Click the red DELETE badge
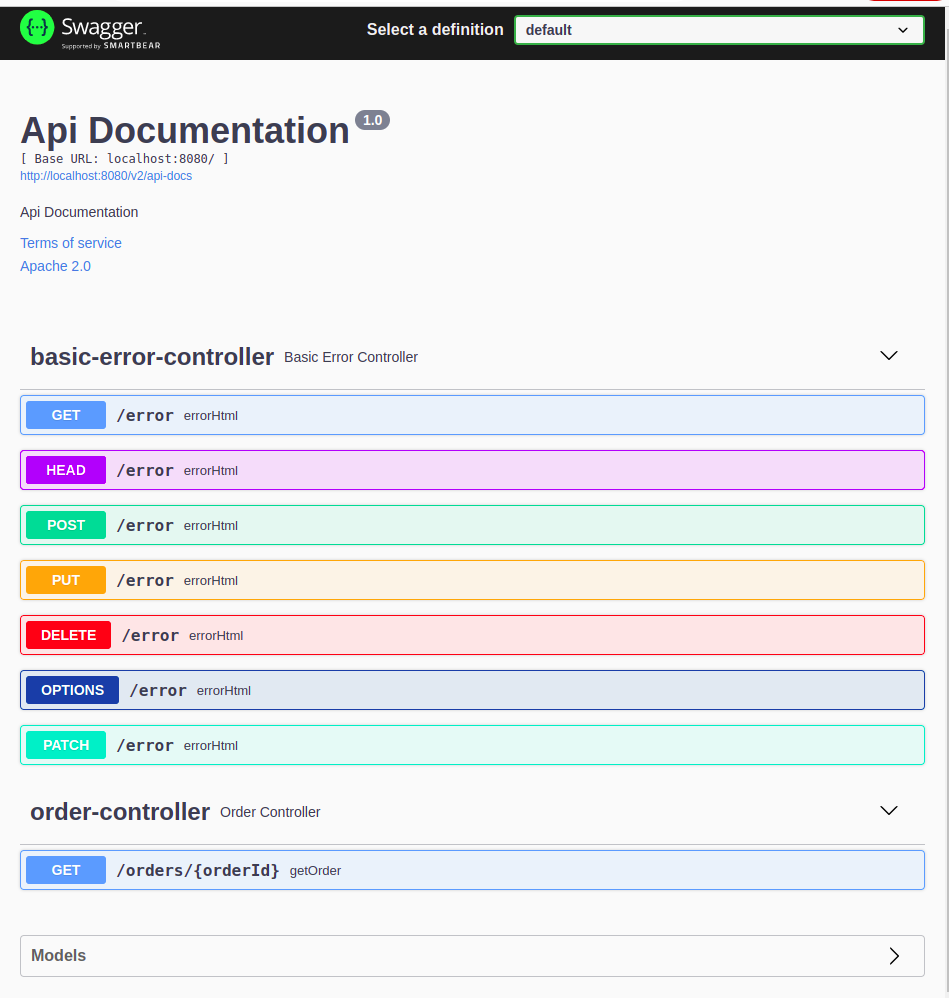The height and width of the screenshot is (998, 949). click(x=67, y=635)
